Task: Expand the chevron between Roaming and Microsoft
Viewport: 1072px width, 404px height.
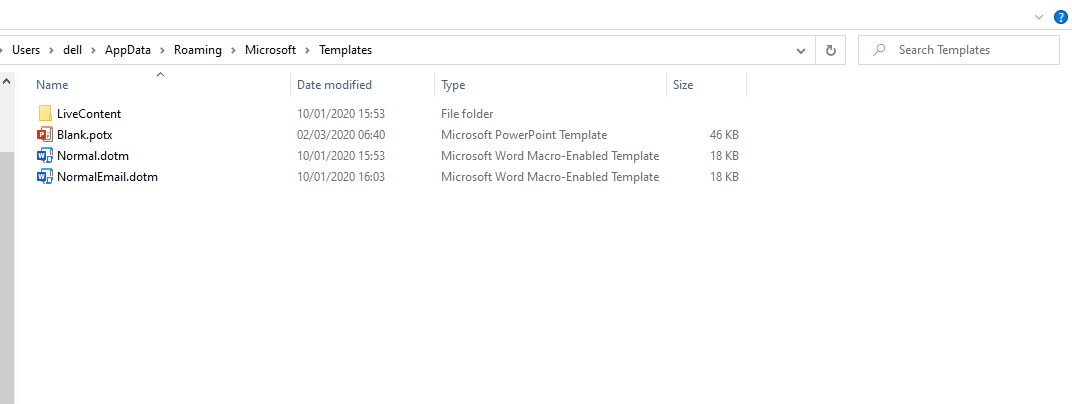Action: click(234, 50)
